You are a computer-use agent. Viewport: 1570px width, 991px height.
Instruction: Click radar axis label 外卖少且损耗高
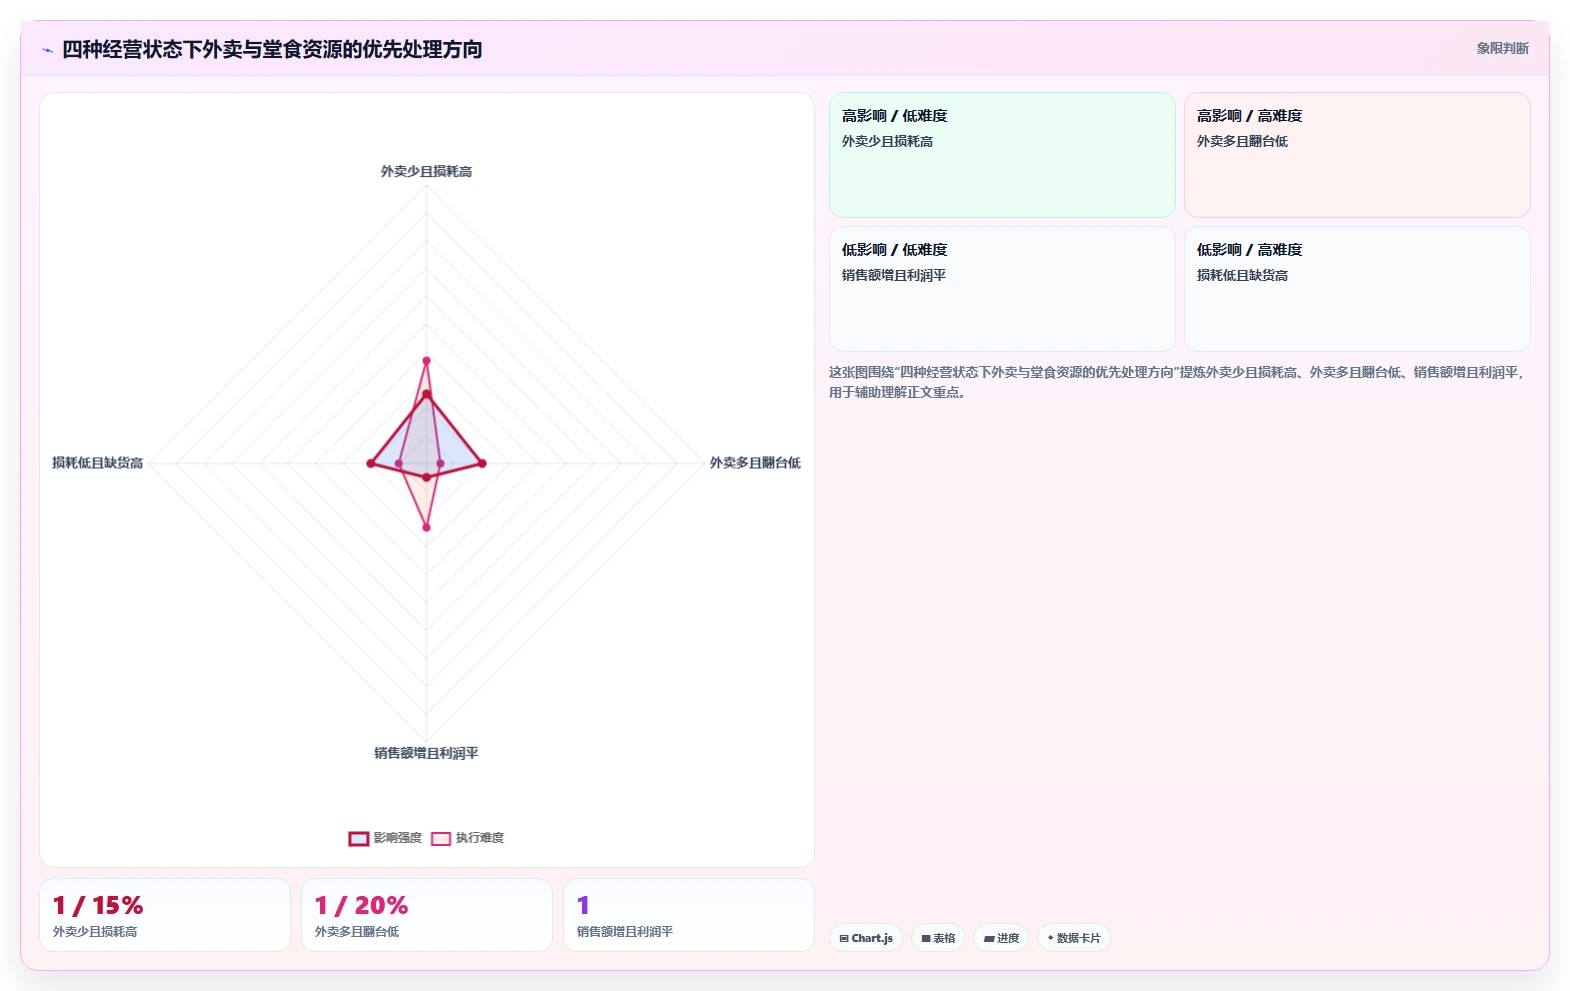pos(426,172)
